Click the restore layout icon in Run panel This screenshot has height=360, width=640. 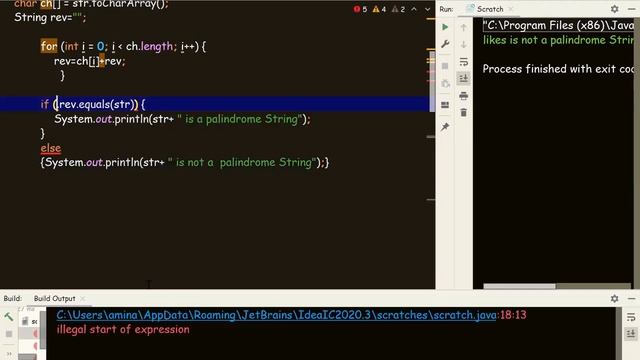445,105
